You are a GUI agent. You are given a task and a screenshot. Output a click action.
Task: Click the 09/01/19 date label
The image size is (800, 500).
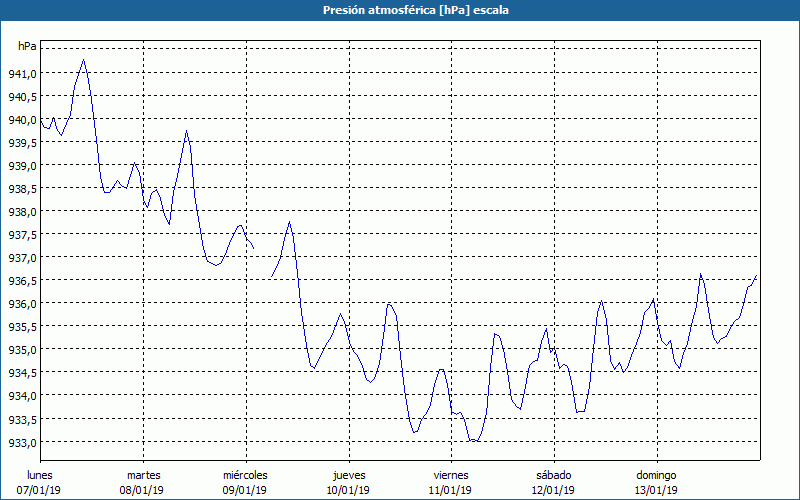click(244, 490)
